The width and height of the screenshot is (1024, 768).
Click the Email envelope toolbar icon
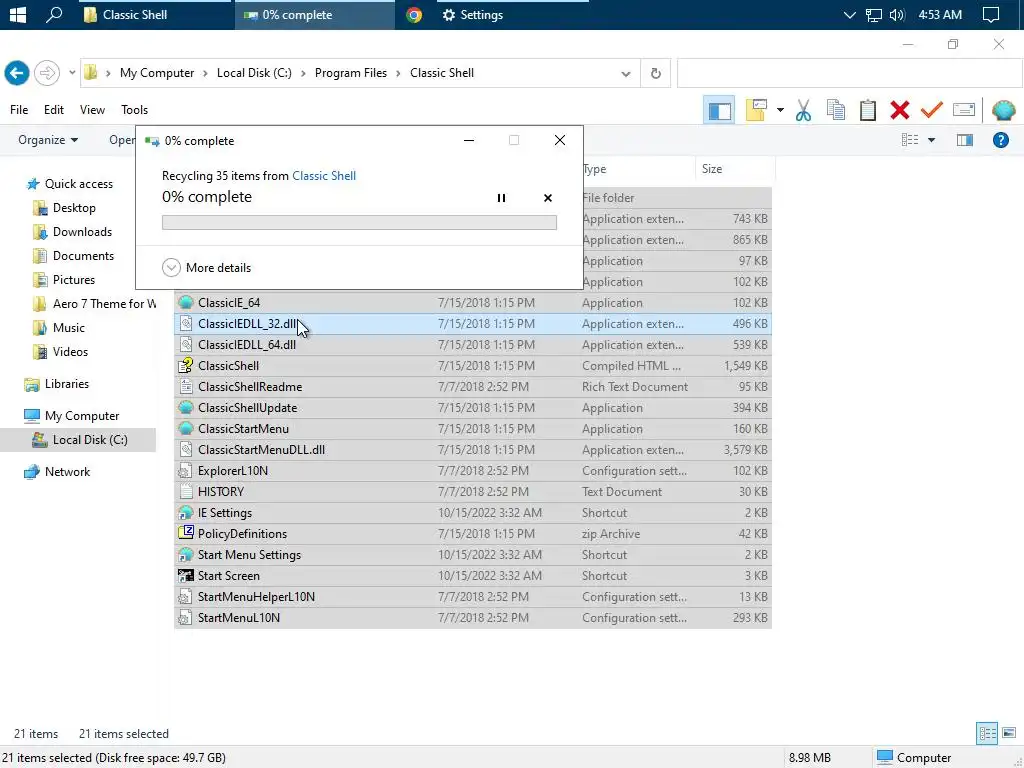[x=964, y=110]
